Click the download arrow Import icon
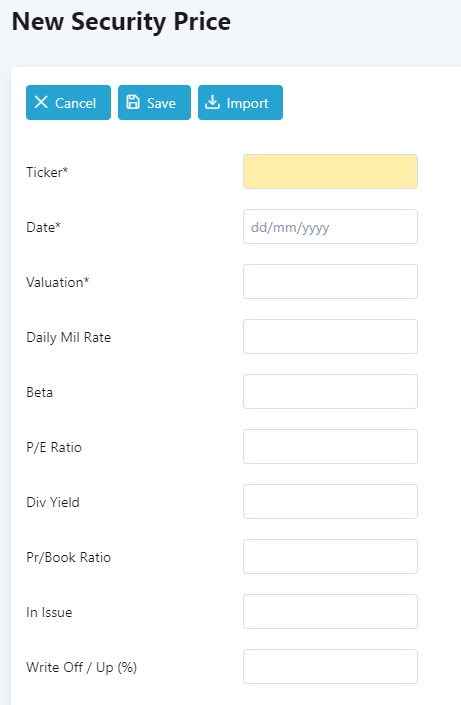 click(212, 102)
